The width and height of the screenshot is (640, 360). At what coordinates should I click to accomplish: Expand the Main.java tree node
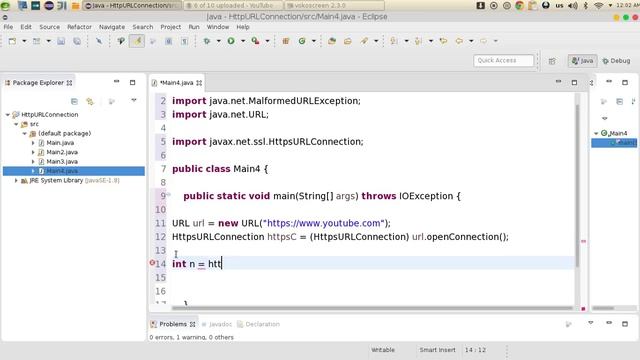coord(33,143)
